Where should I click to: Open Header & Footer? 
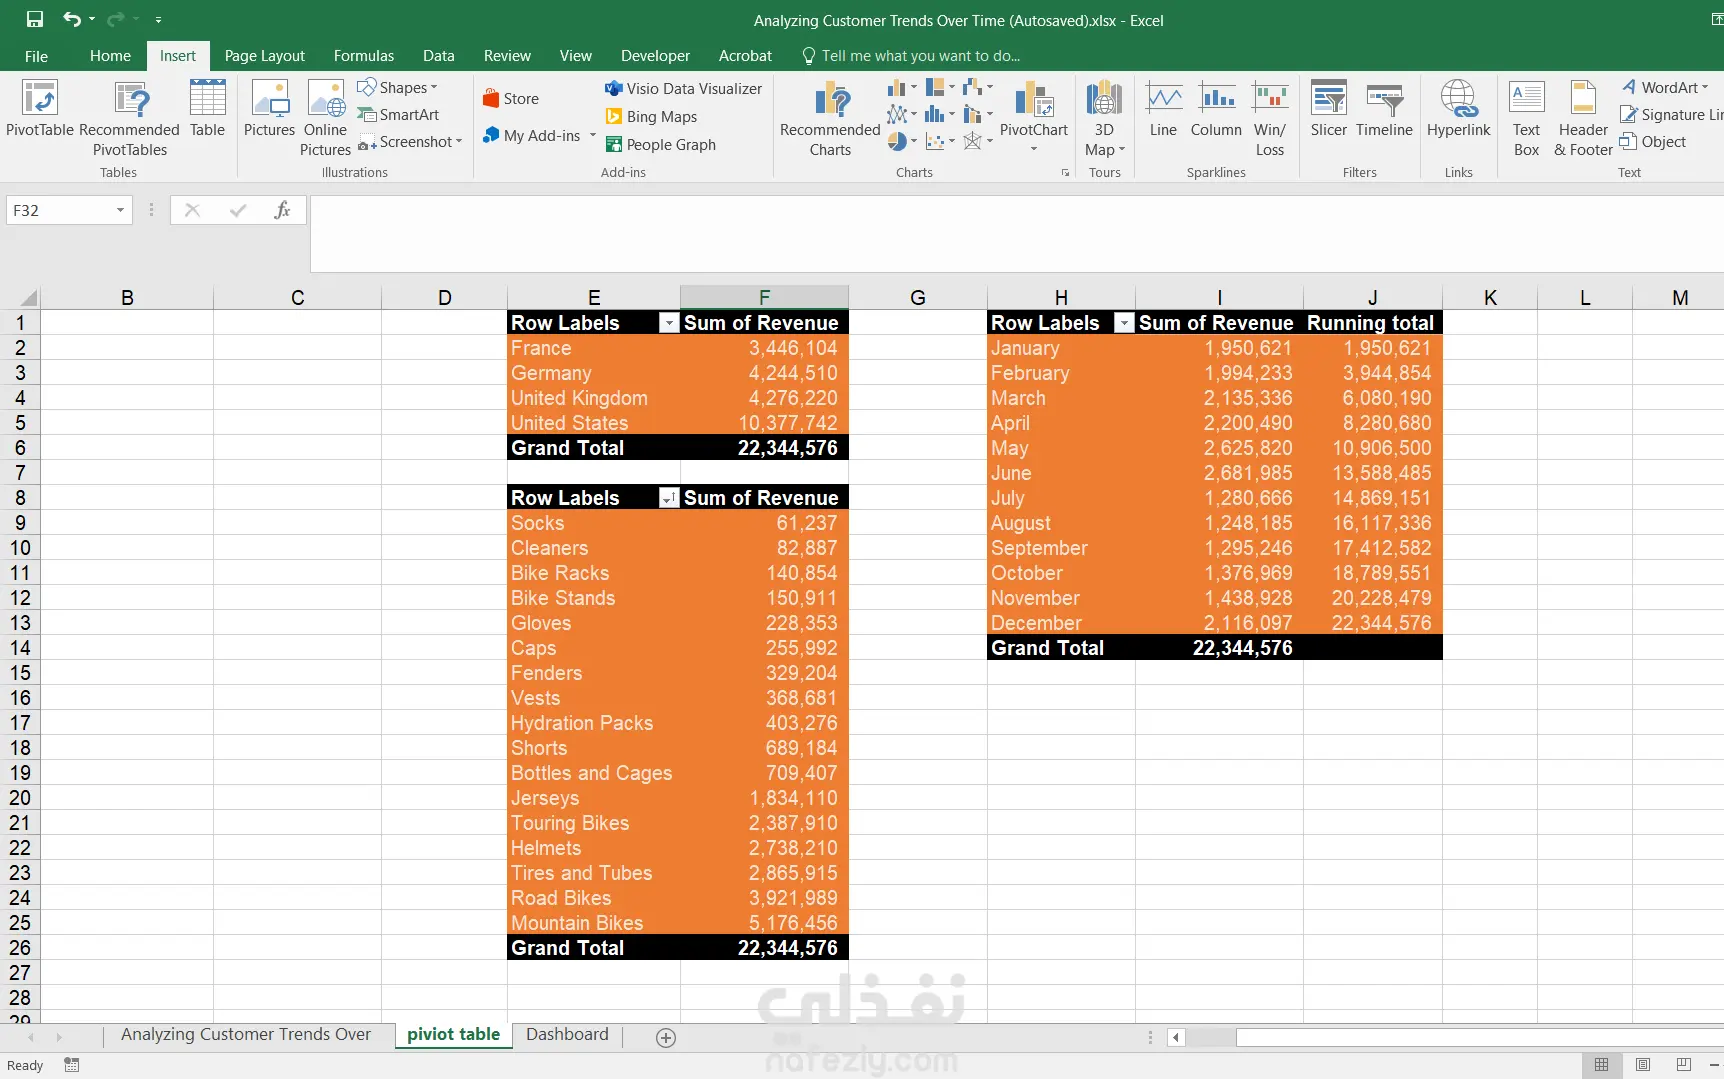[x=1583, y=119]
